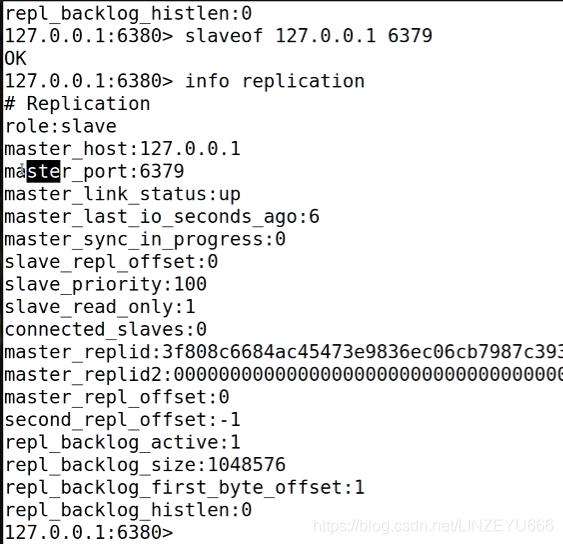Click the slaveof 127.0.0.1 6379 command line
This screenshot has width=563, height=544.
click(x=218, y=36)
